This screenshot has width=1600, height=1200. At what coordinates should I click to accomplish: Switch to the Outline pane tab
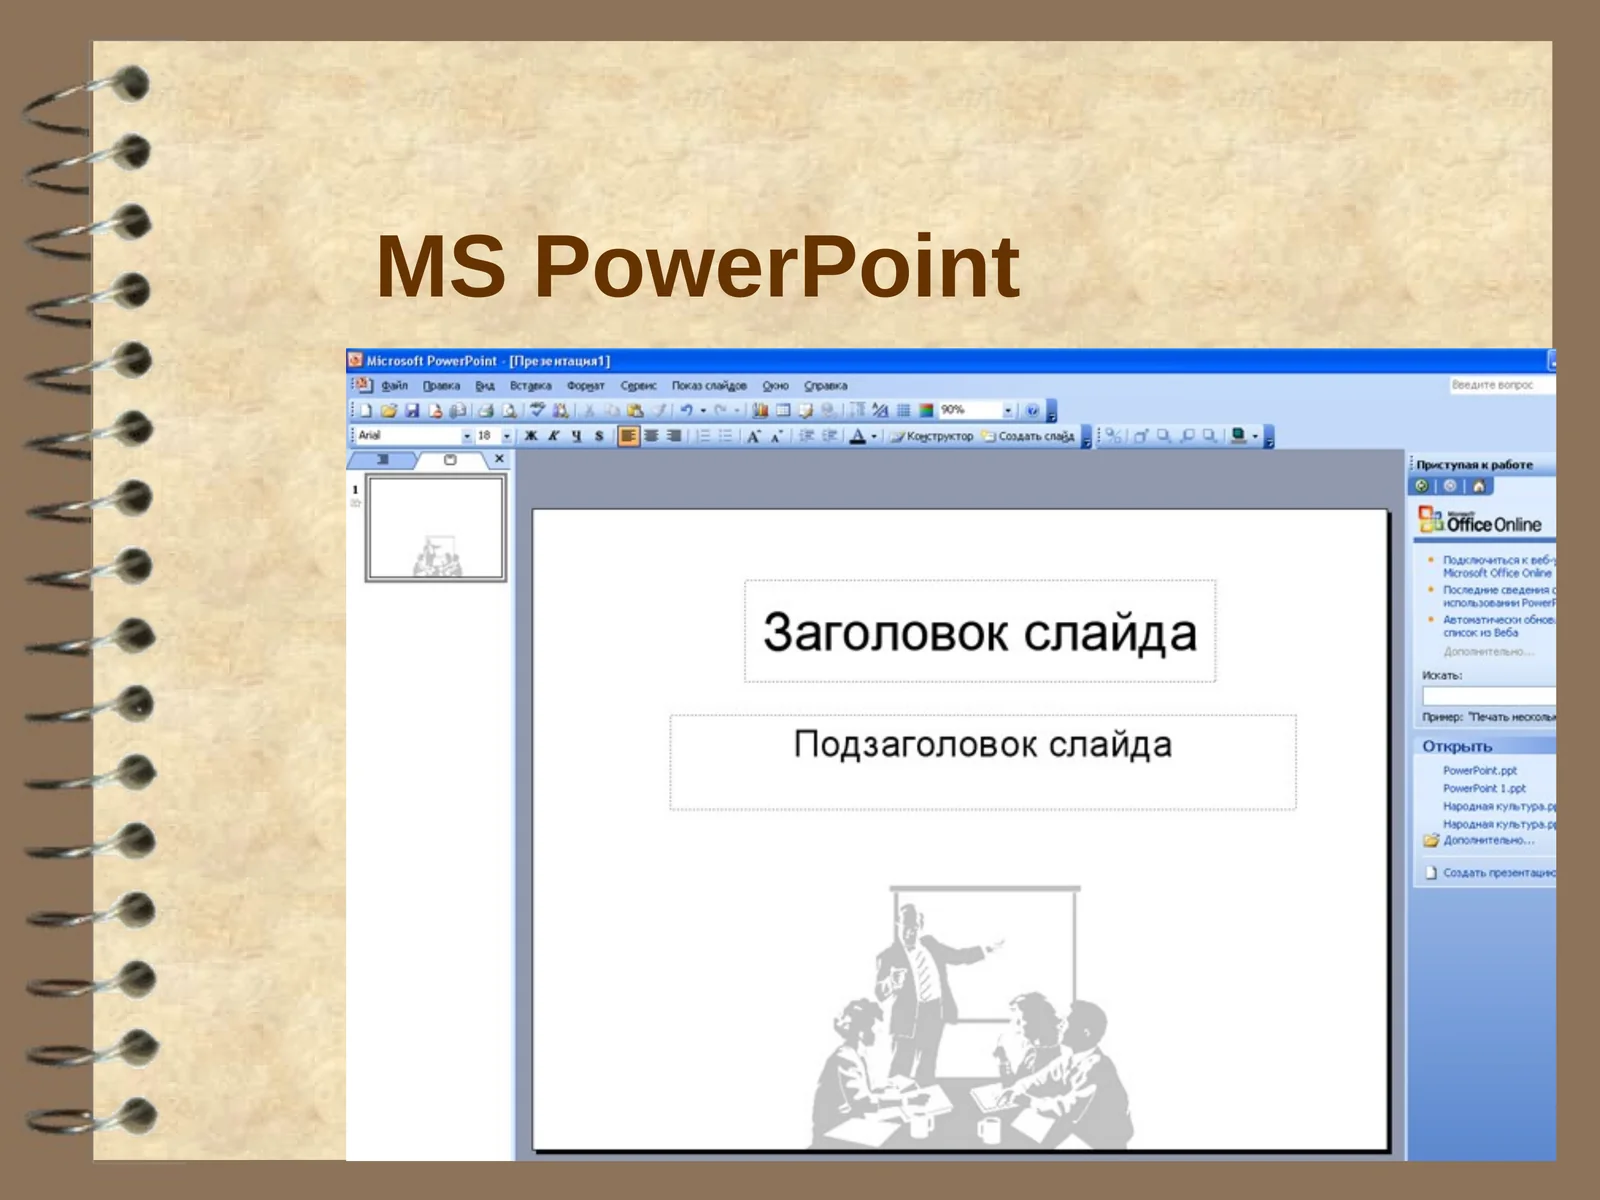pyautogui.click(x=382, y=460)
